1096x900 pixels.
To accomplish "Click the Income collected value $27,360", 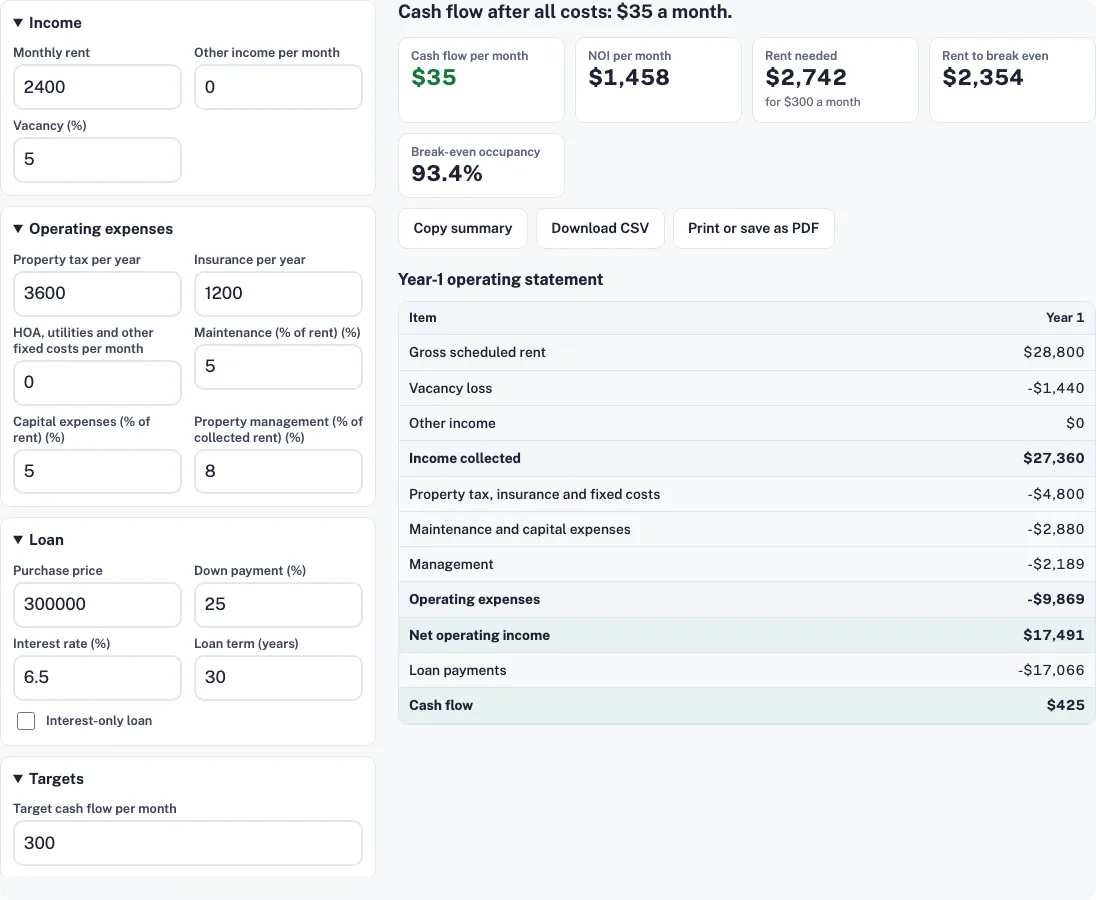I will pos(1053,458).
